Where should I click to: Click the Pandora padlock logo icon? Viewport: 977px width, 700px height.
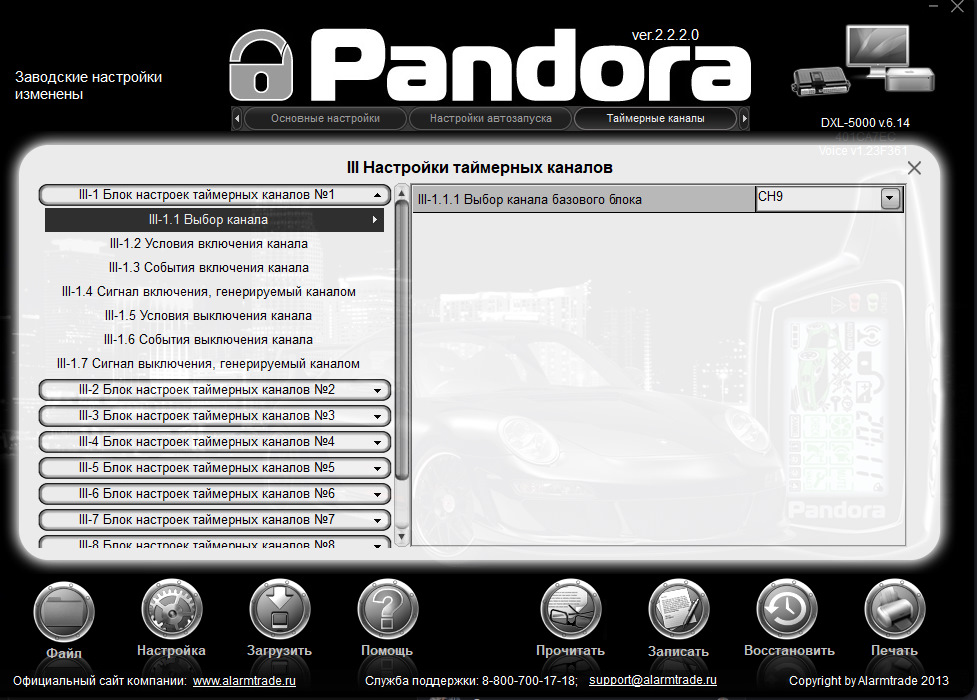(260, 65)
